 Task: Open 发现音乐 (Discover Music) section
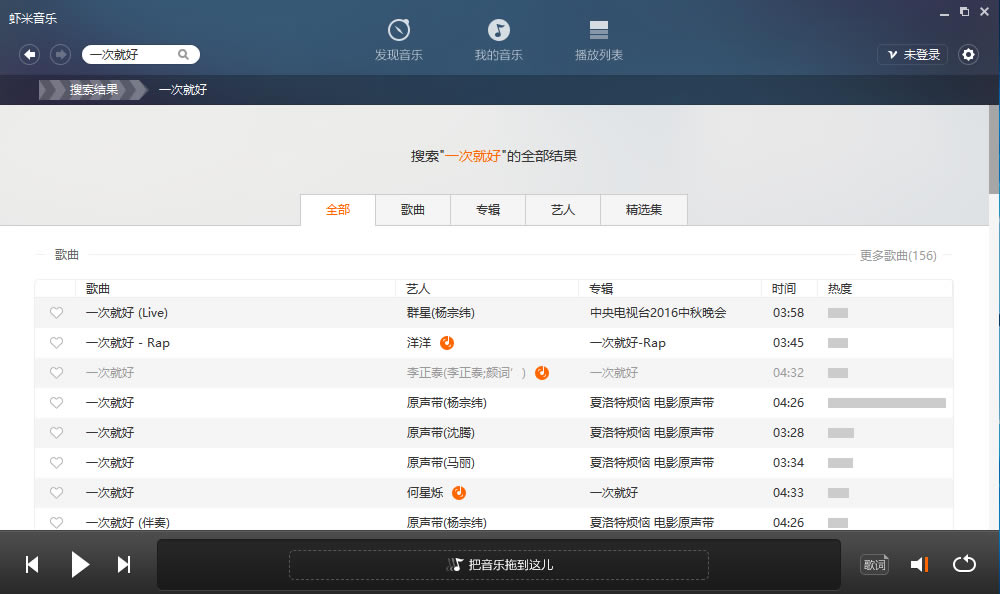[x=399, y=40]
